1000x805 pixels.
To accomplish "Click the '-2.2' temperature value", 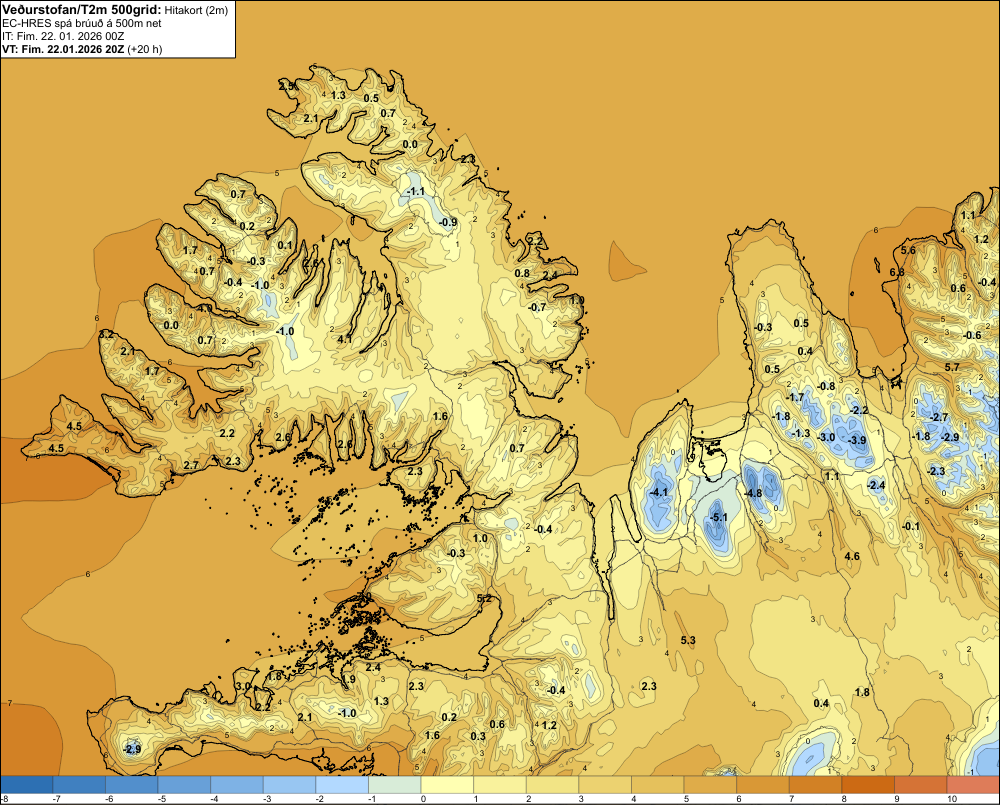I will [x=860, y=410].
